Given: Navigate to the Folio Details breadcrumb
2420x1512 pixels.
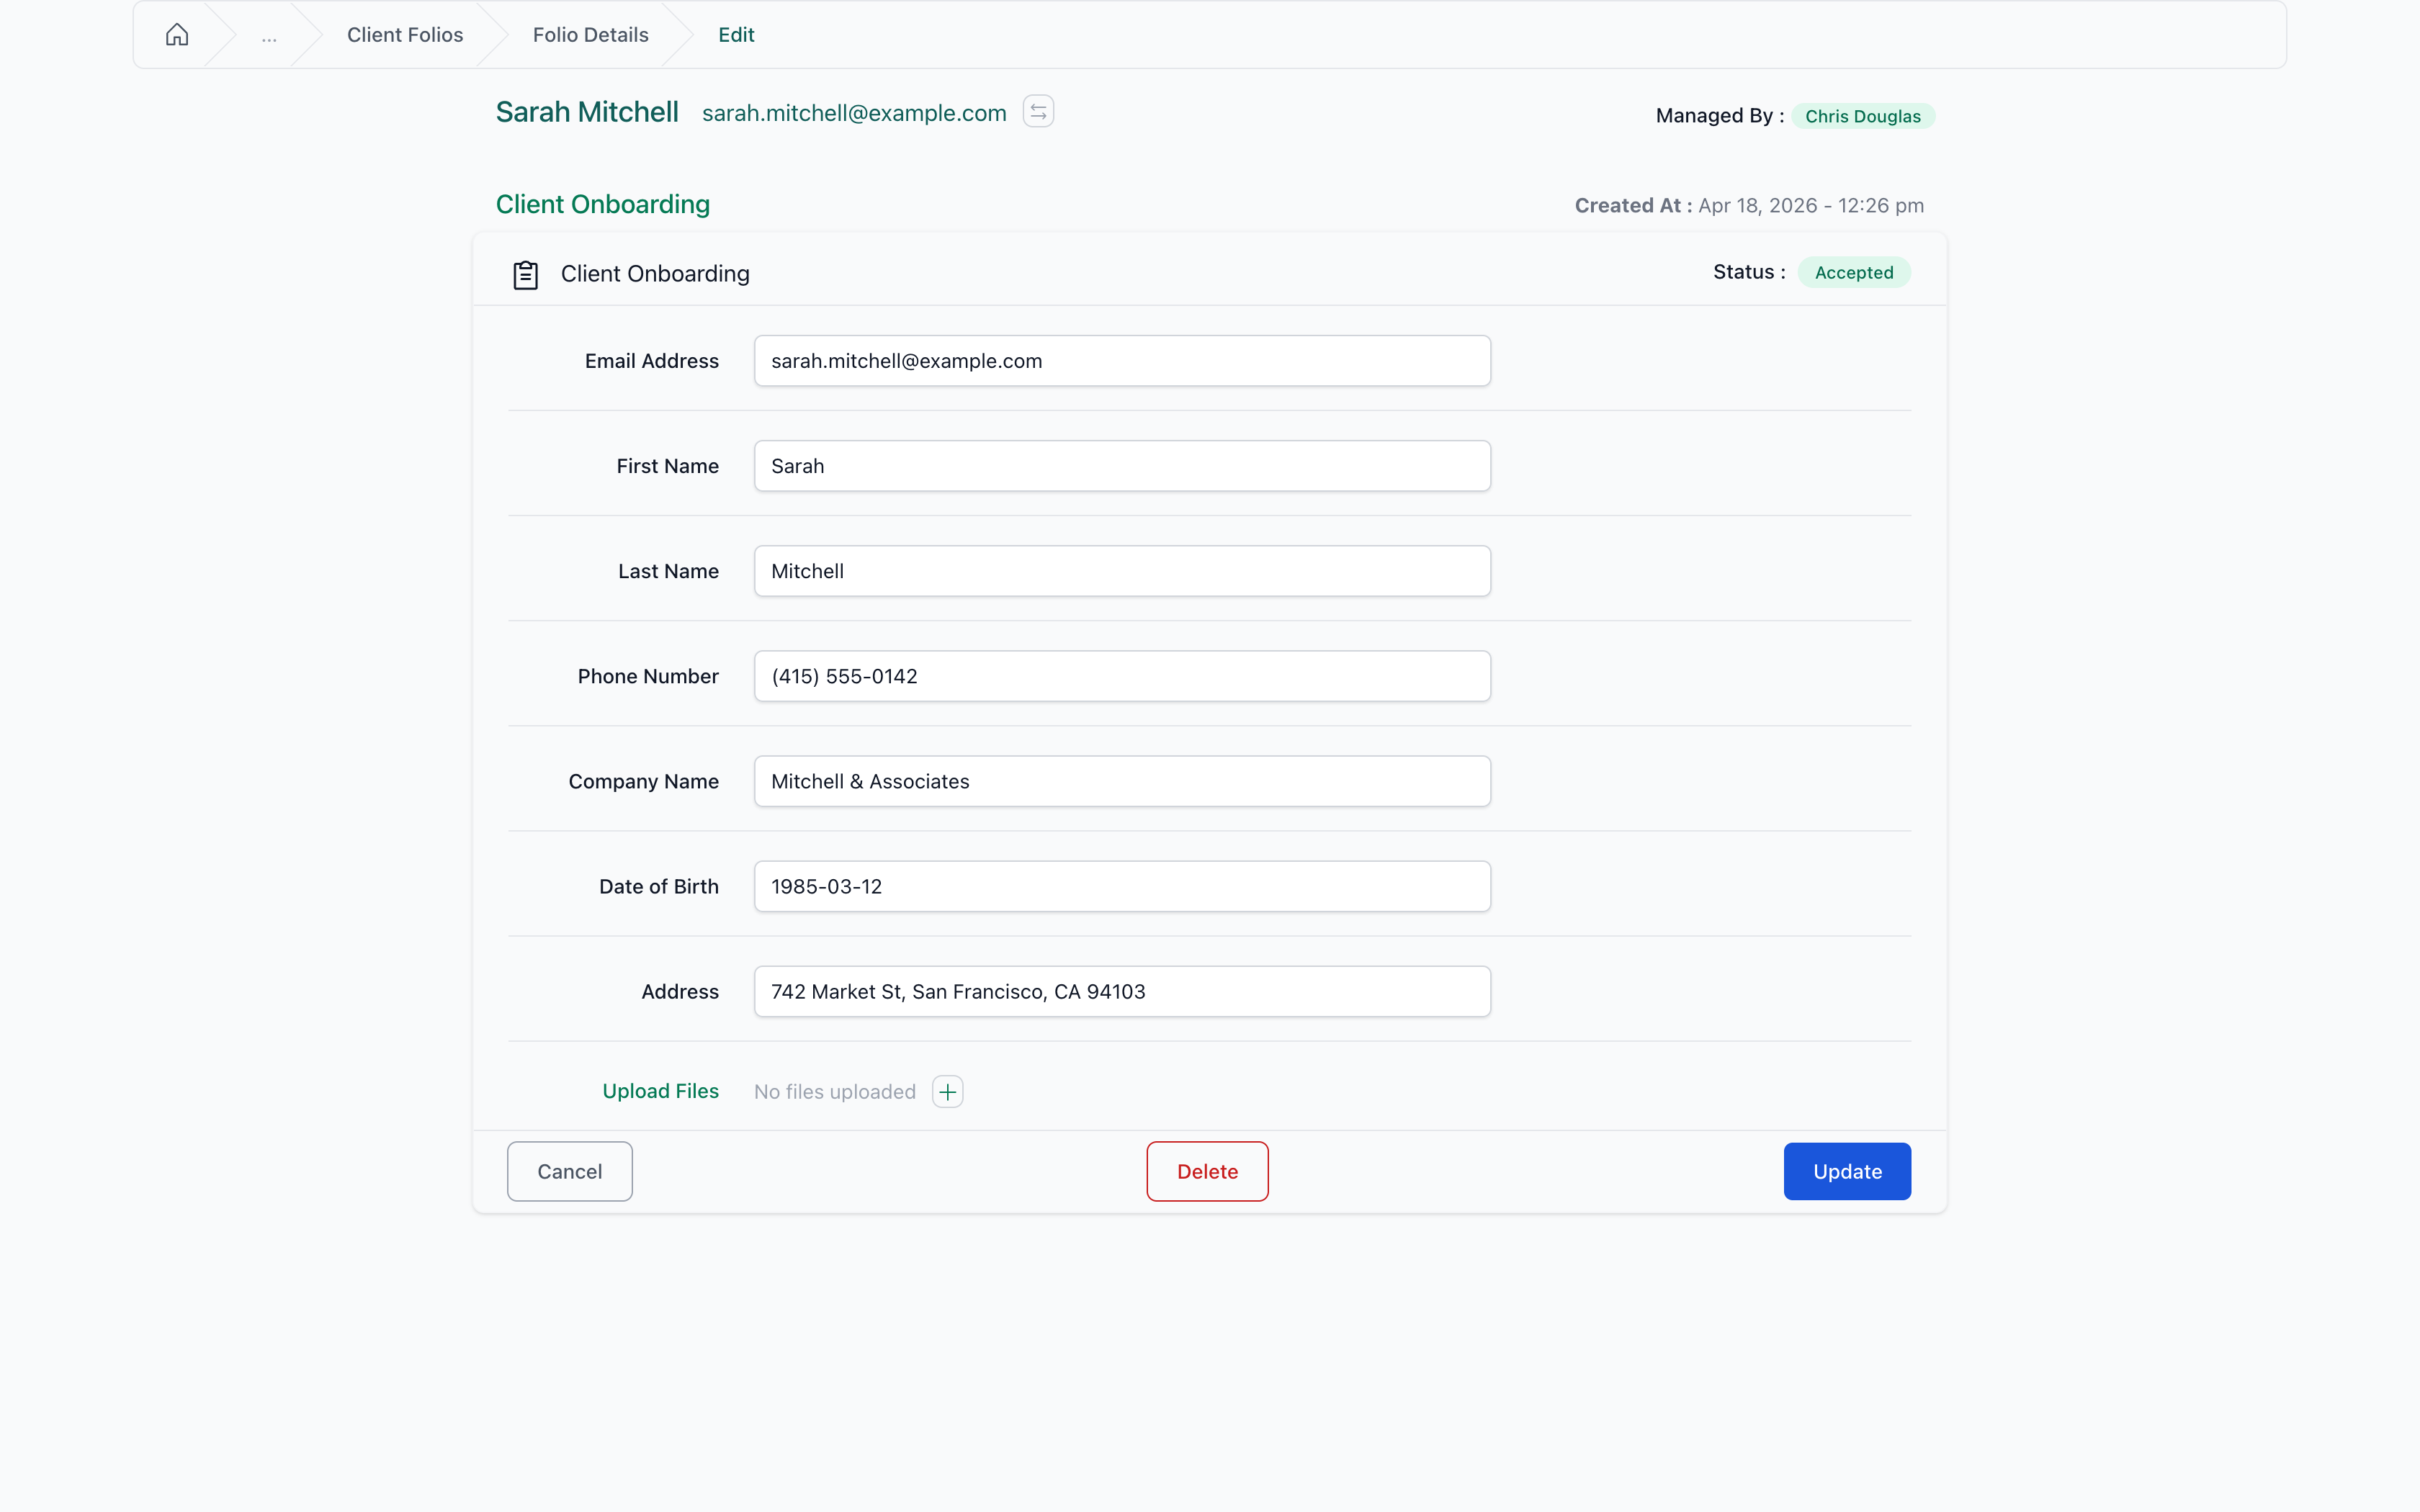Looking at the screenshot, I should [590, 35].
